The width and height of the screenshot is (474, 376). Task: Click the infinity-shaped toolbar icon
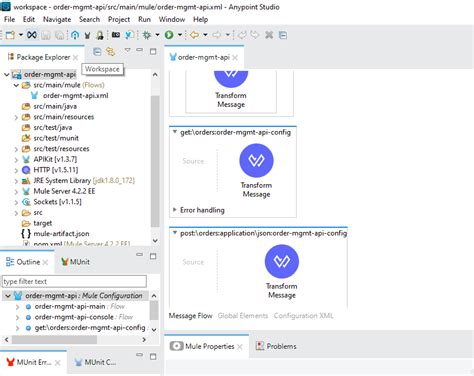tap(32, 35)
